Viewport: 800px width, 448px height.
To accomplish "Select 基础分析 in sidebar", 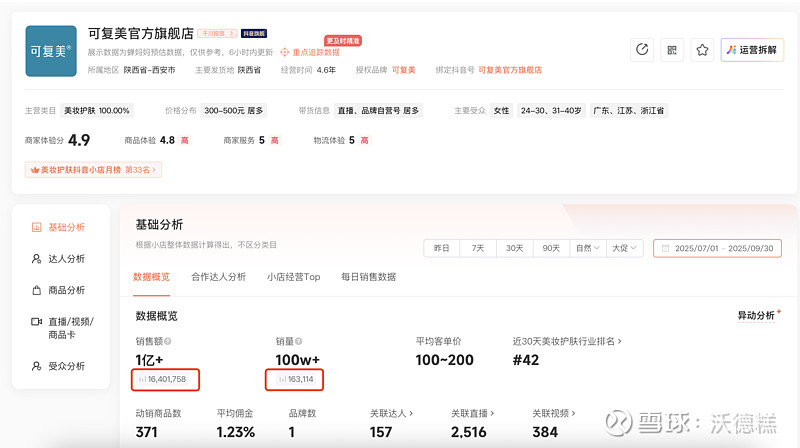I will (66, 227).
